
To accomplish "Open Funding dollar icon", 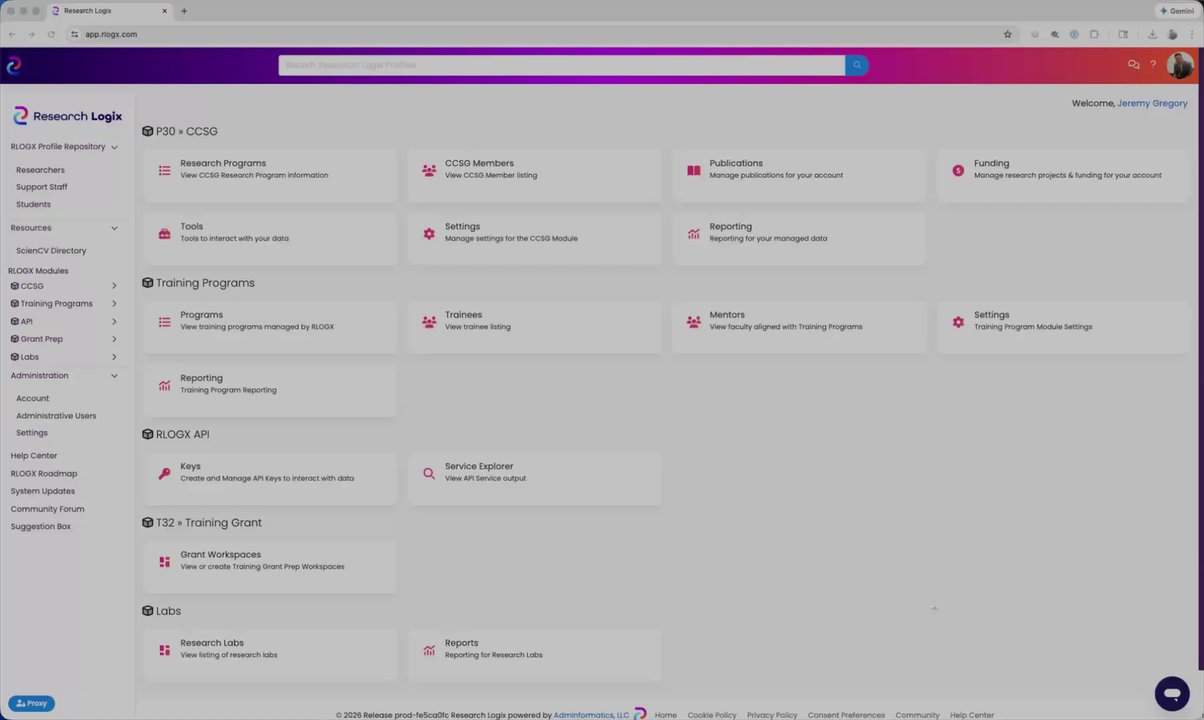I will click(x=958, y=171).
